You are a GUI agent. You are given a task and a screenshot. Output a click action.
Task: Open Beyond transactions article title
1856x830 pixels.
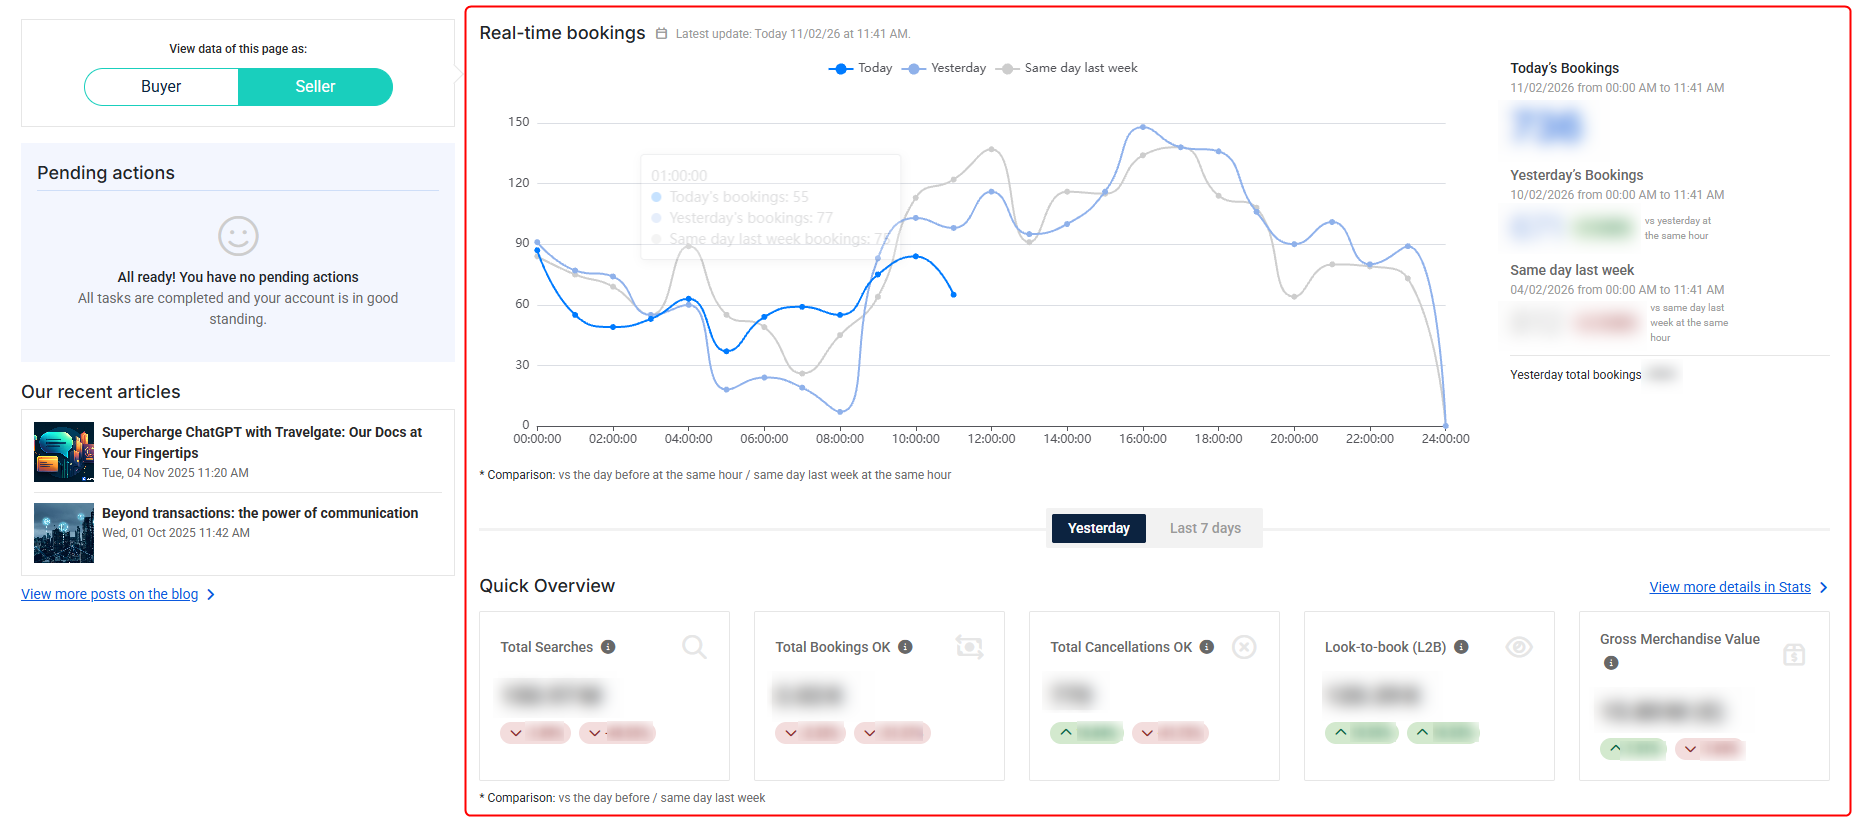(x=260, y=513)
